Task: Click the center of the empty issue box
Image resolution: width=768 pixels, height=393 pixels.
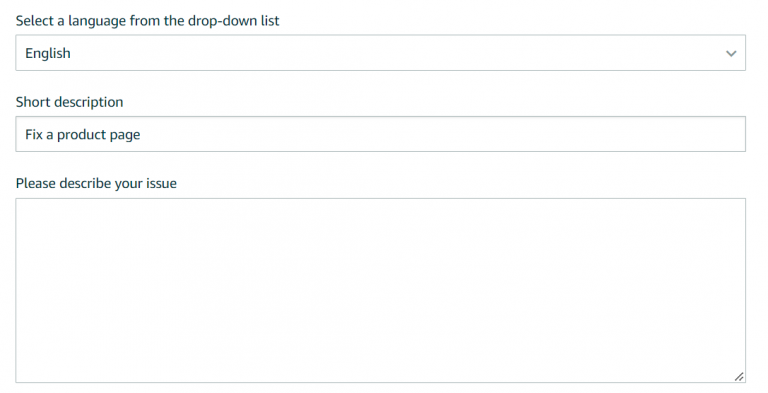Action: [x=381, y=291]
